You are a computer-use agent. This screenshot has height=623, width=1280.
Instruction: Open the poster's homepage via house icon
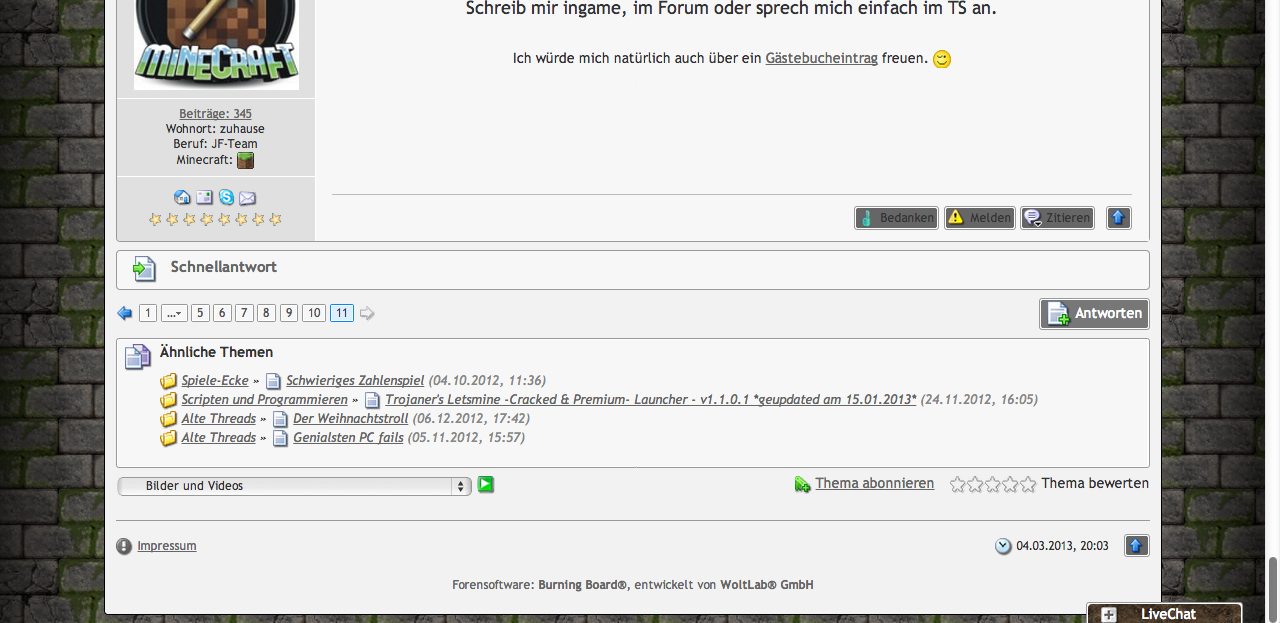[x=182, y=198]
